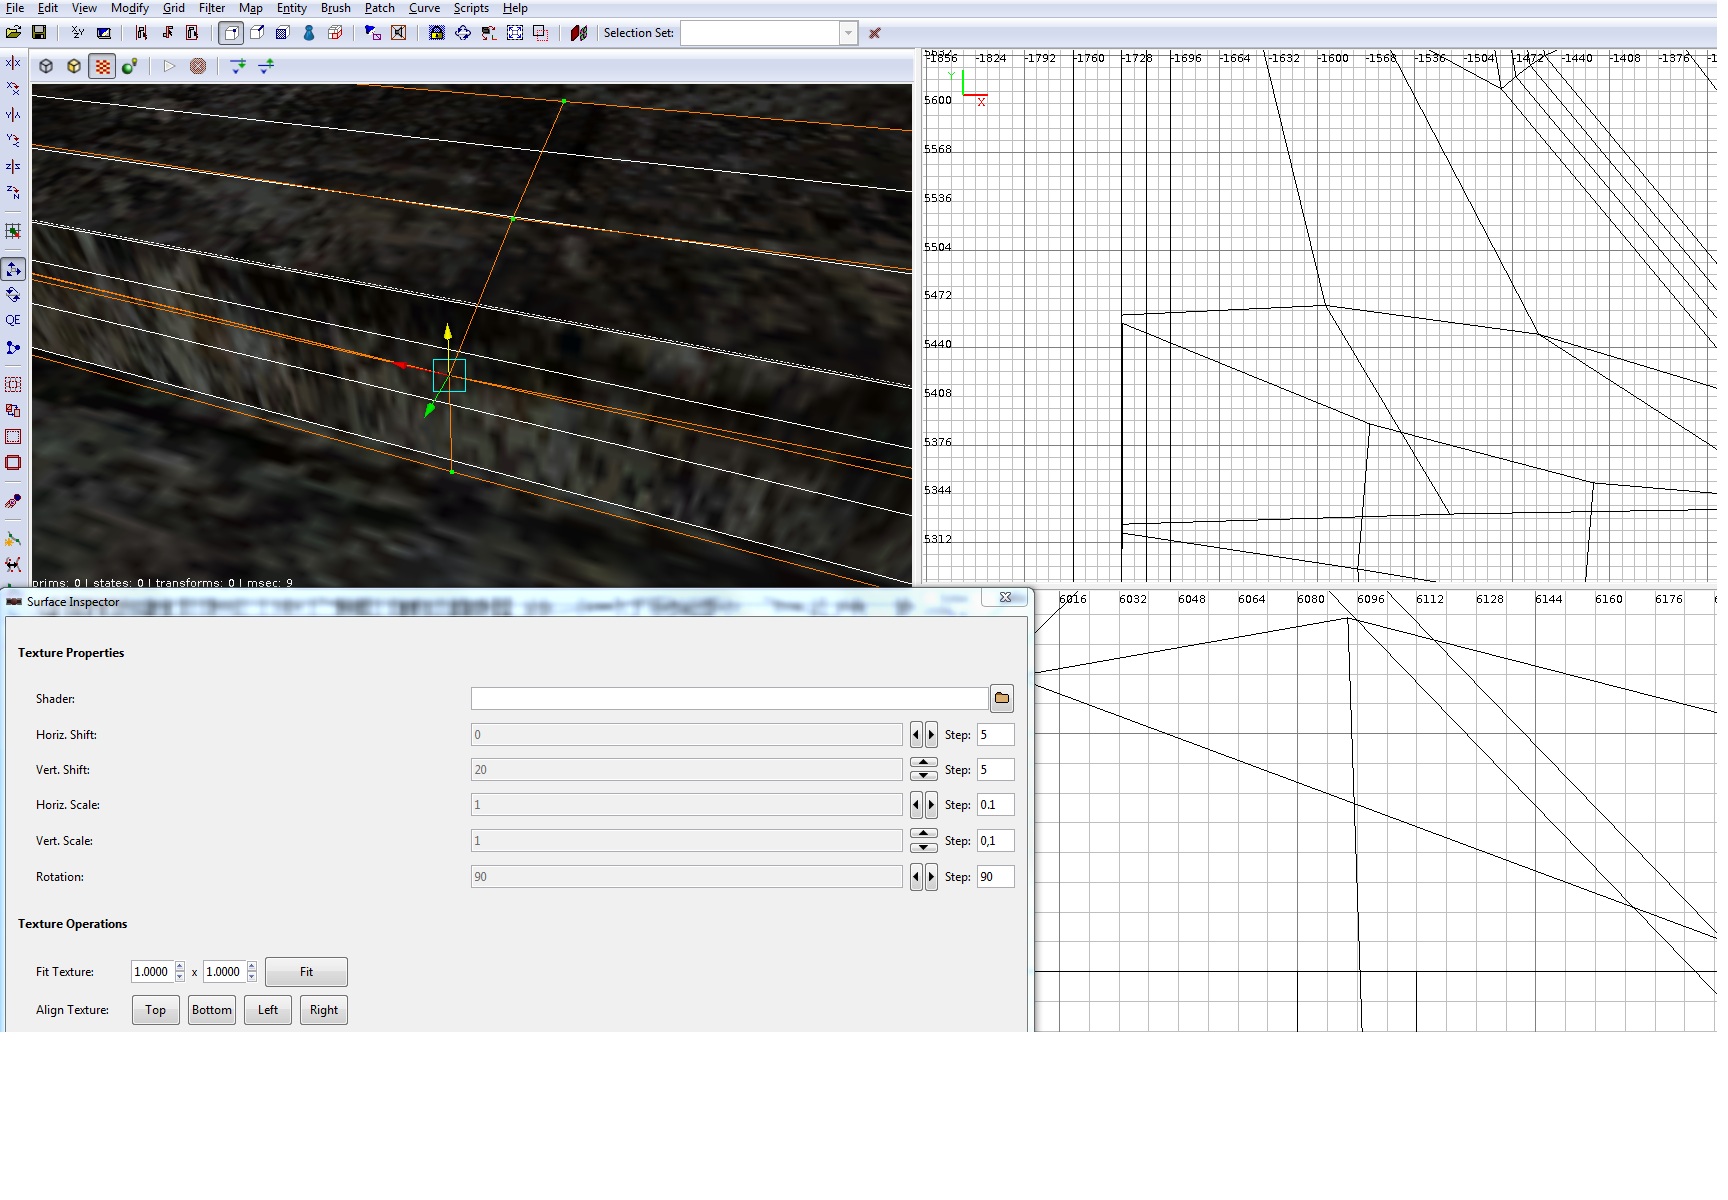Toggle the highlighted brush selection mode button
The image size is (1728, 1200).
(231, 33)
